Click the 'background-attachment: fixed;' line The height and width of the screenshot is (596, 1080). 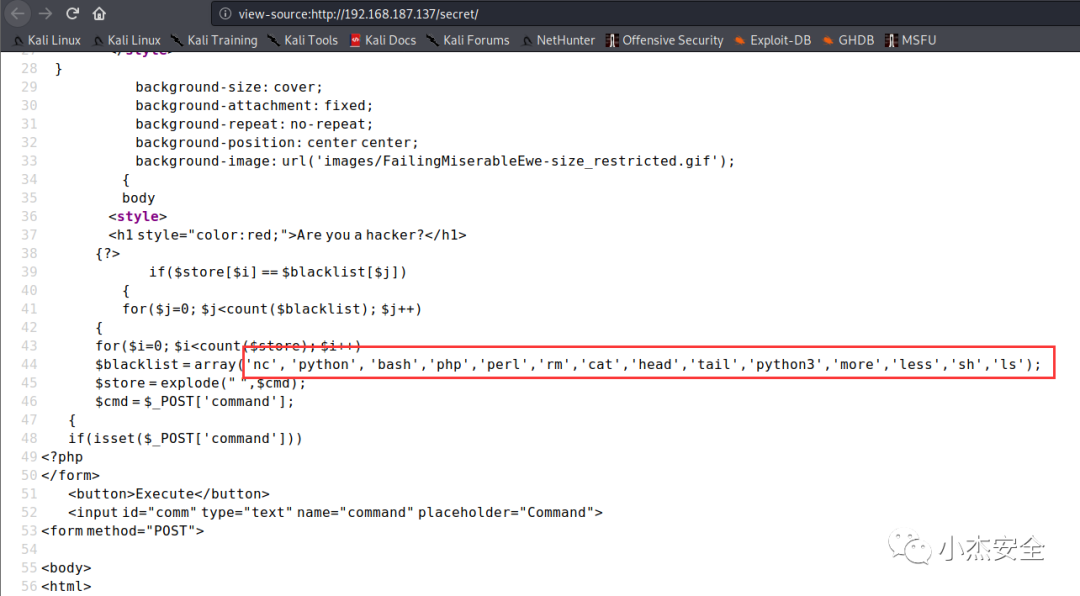tap(254, 105)
